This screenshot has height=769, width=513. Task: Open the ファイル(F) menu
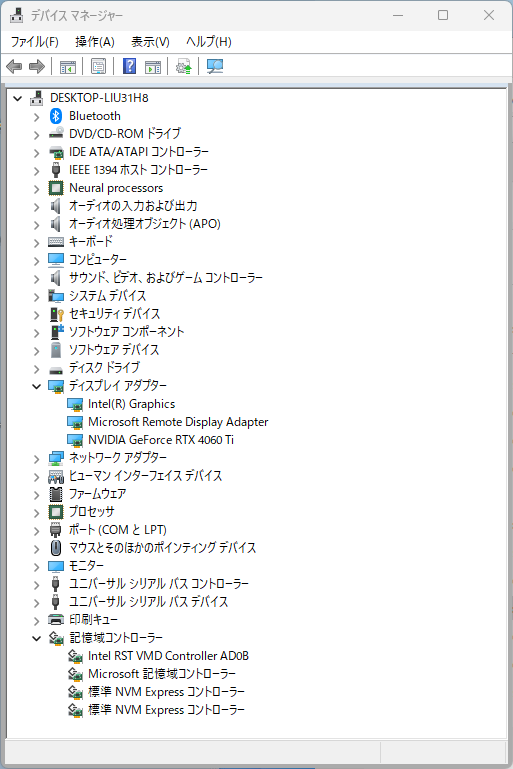pyautogui.click(x=35, y=42)
